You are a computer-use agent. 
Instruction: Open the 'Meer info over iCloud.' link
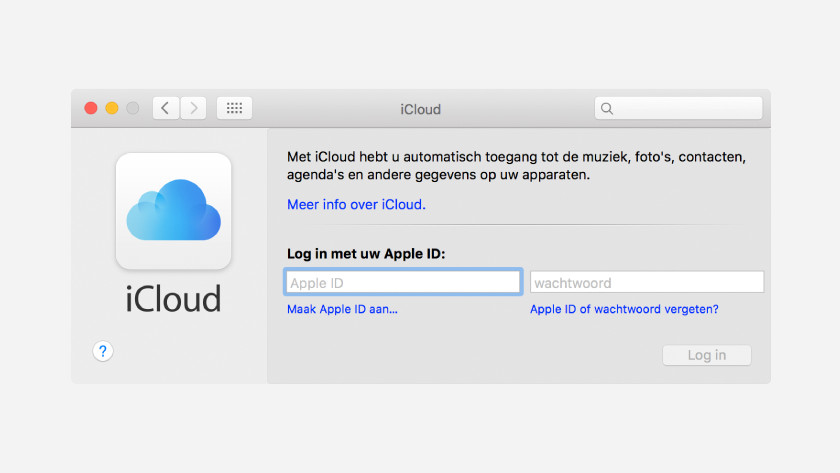pos(356,205)
